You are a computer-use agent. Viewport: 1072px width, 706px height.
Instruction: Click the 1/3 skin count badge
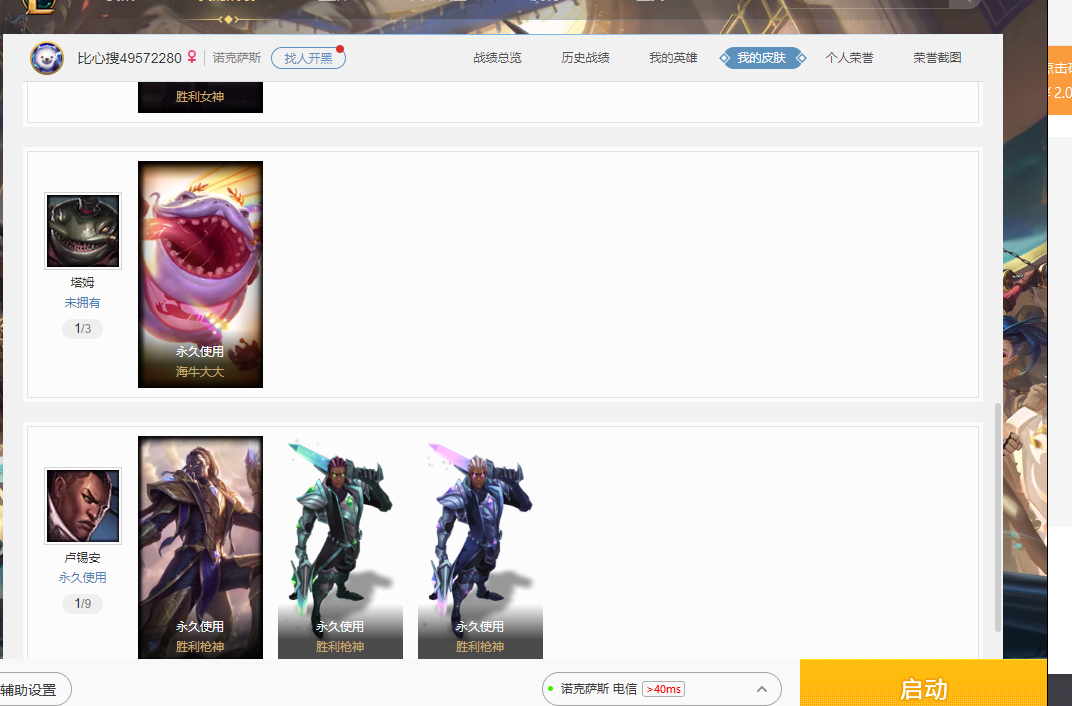82,329
